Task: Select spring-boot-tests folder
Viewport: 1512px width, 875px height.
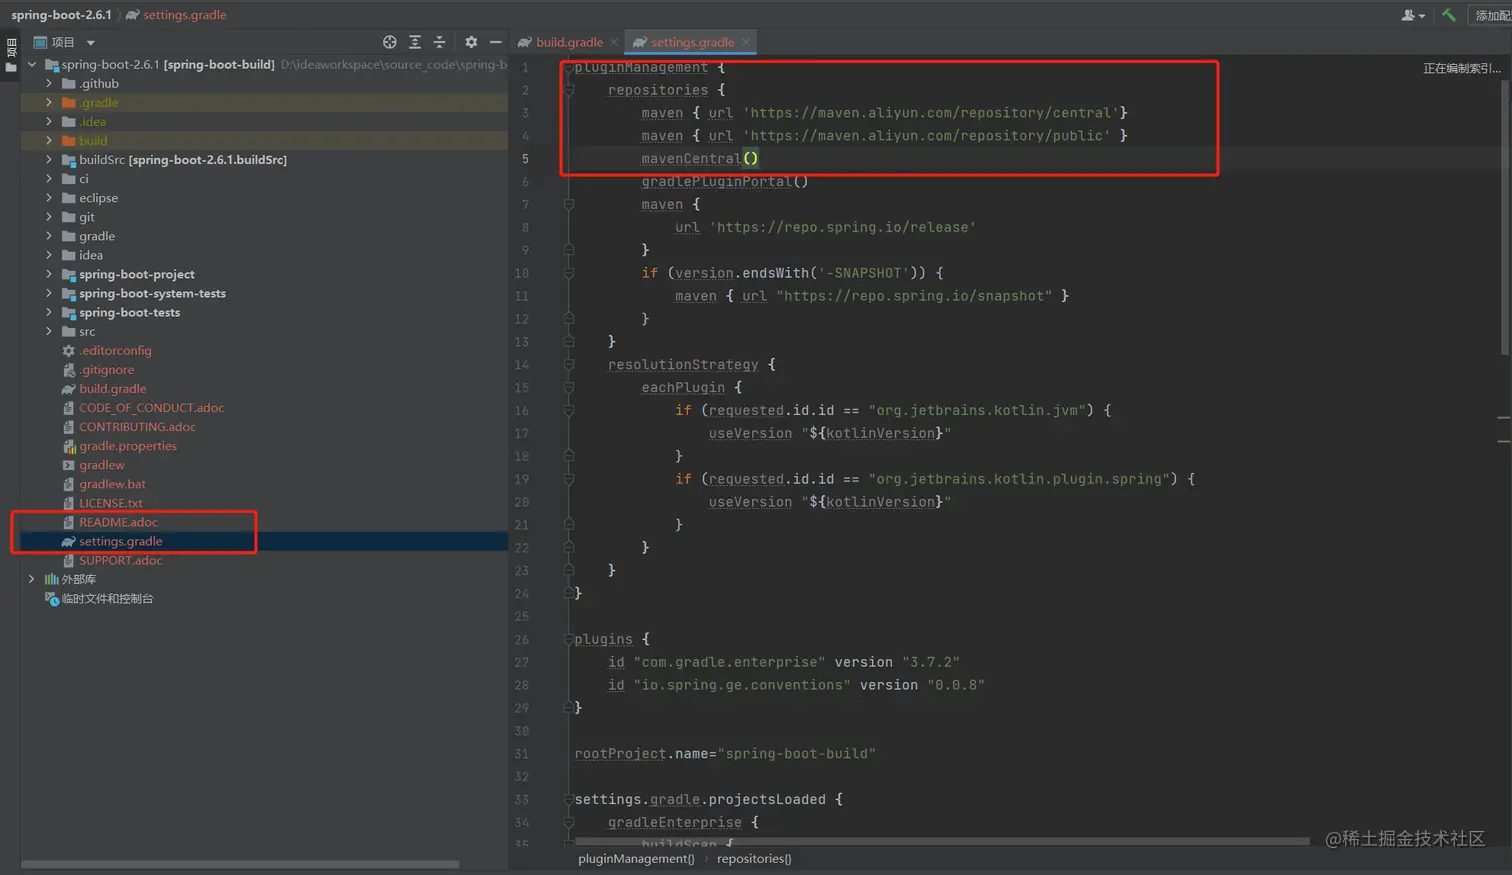Action: (x=129, y=312)
